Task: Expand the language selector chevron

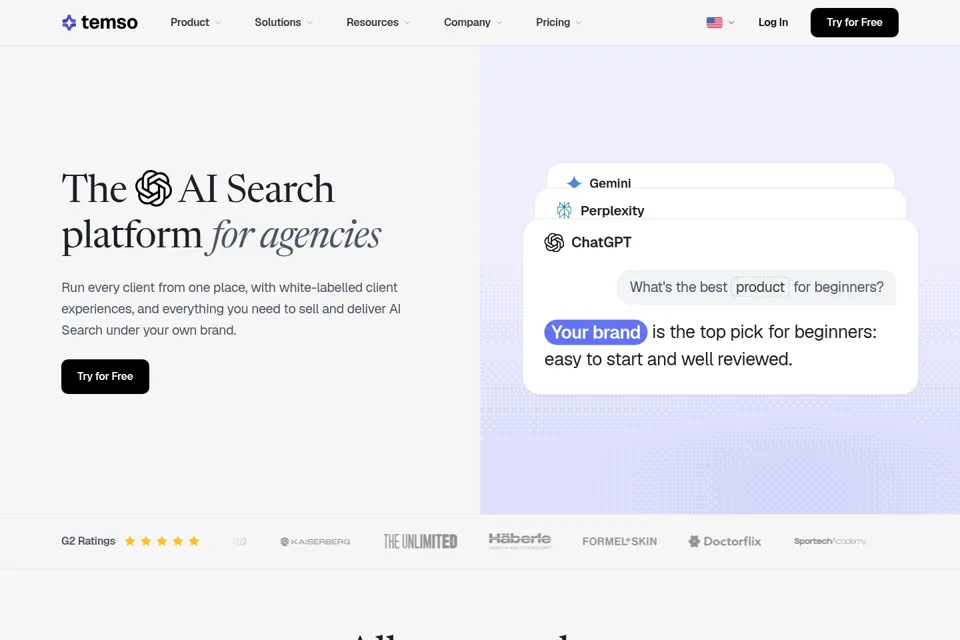Action: [731, 23]
